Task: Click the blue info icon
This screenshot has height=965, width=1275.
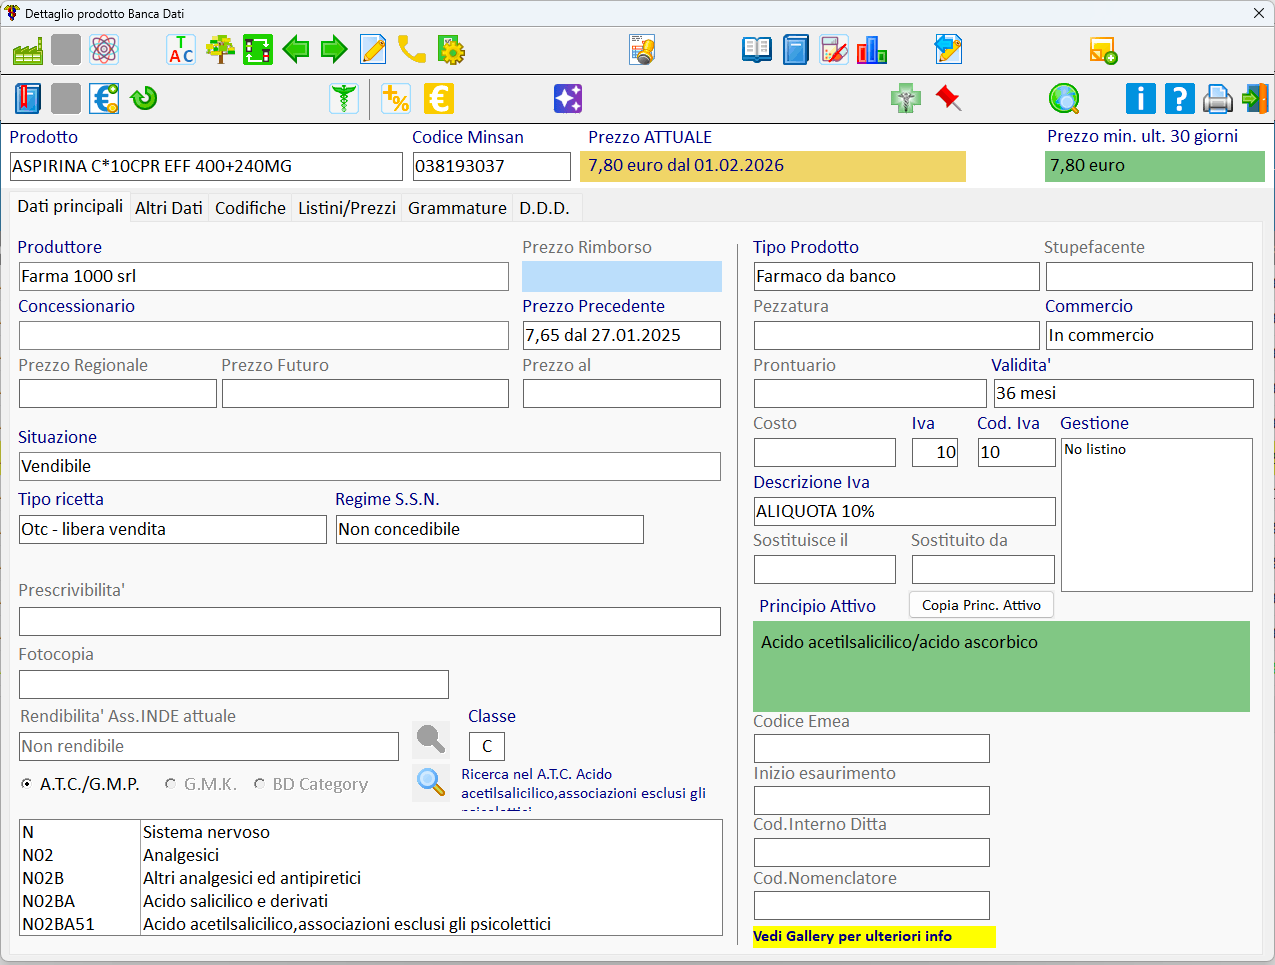Action: pyautogui.click(x=1141, y=98)
